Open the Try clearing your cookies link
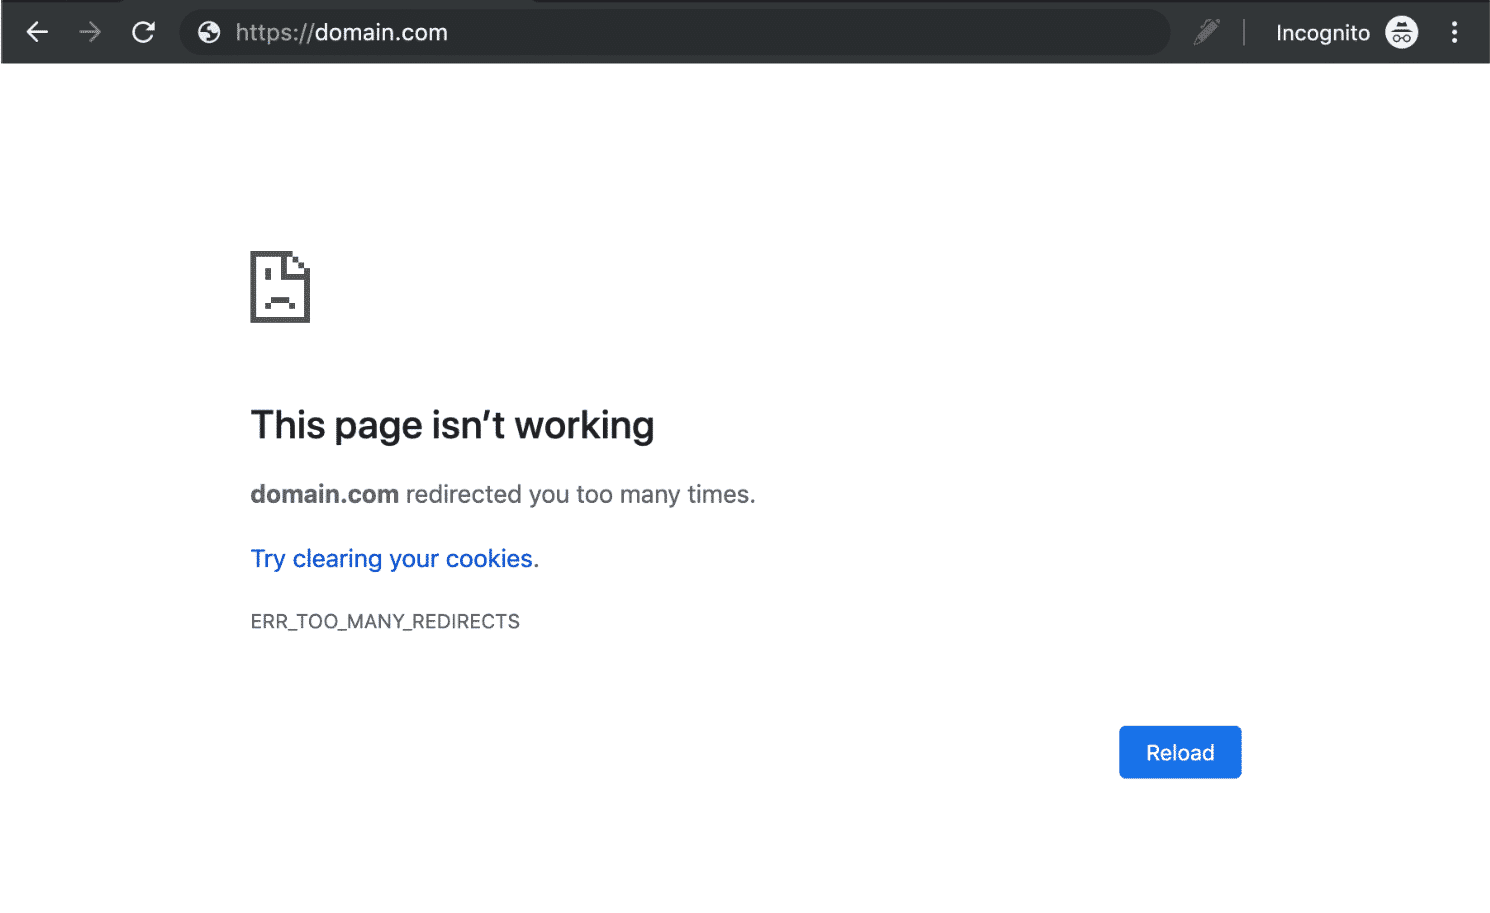Image resolution: width=1490 pixels, height=913 pixels. coord(391,558)
